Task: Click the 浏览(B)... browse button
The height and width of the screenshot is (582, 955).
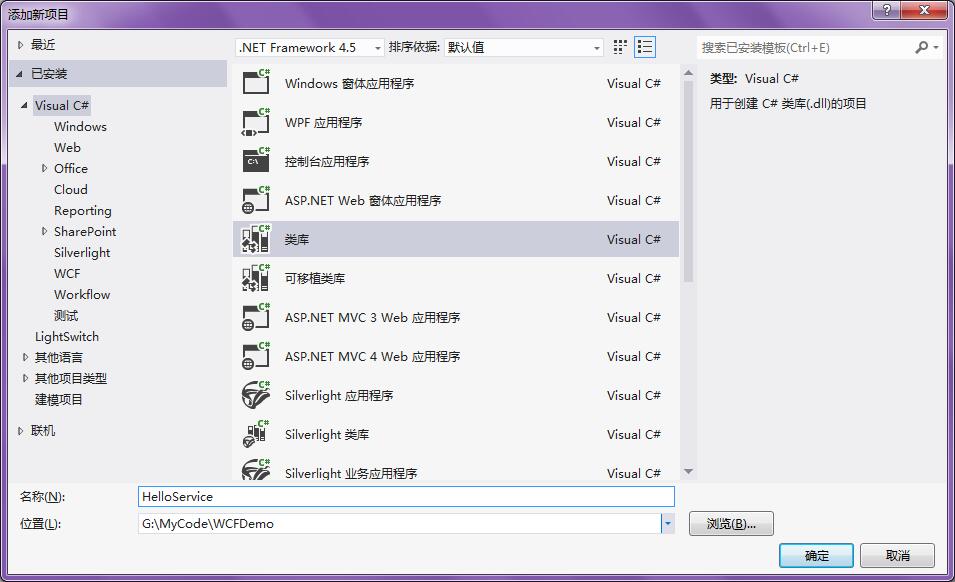Action: point(731,524)
